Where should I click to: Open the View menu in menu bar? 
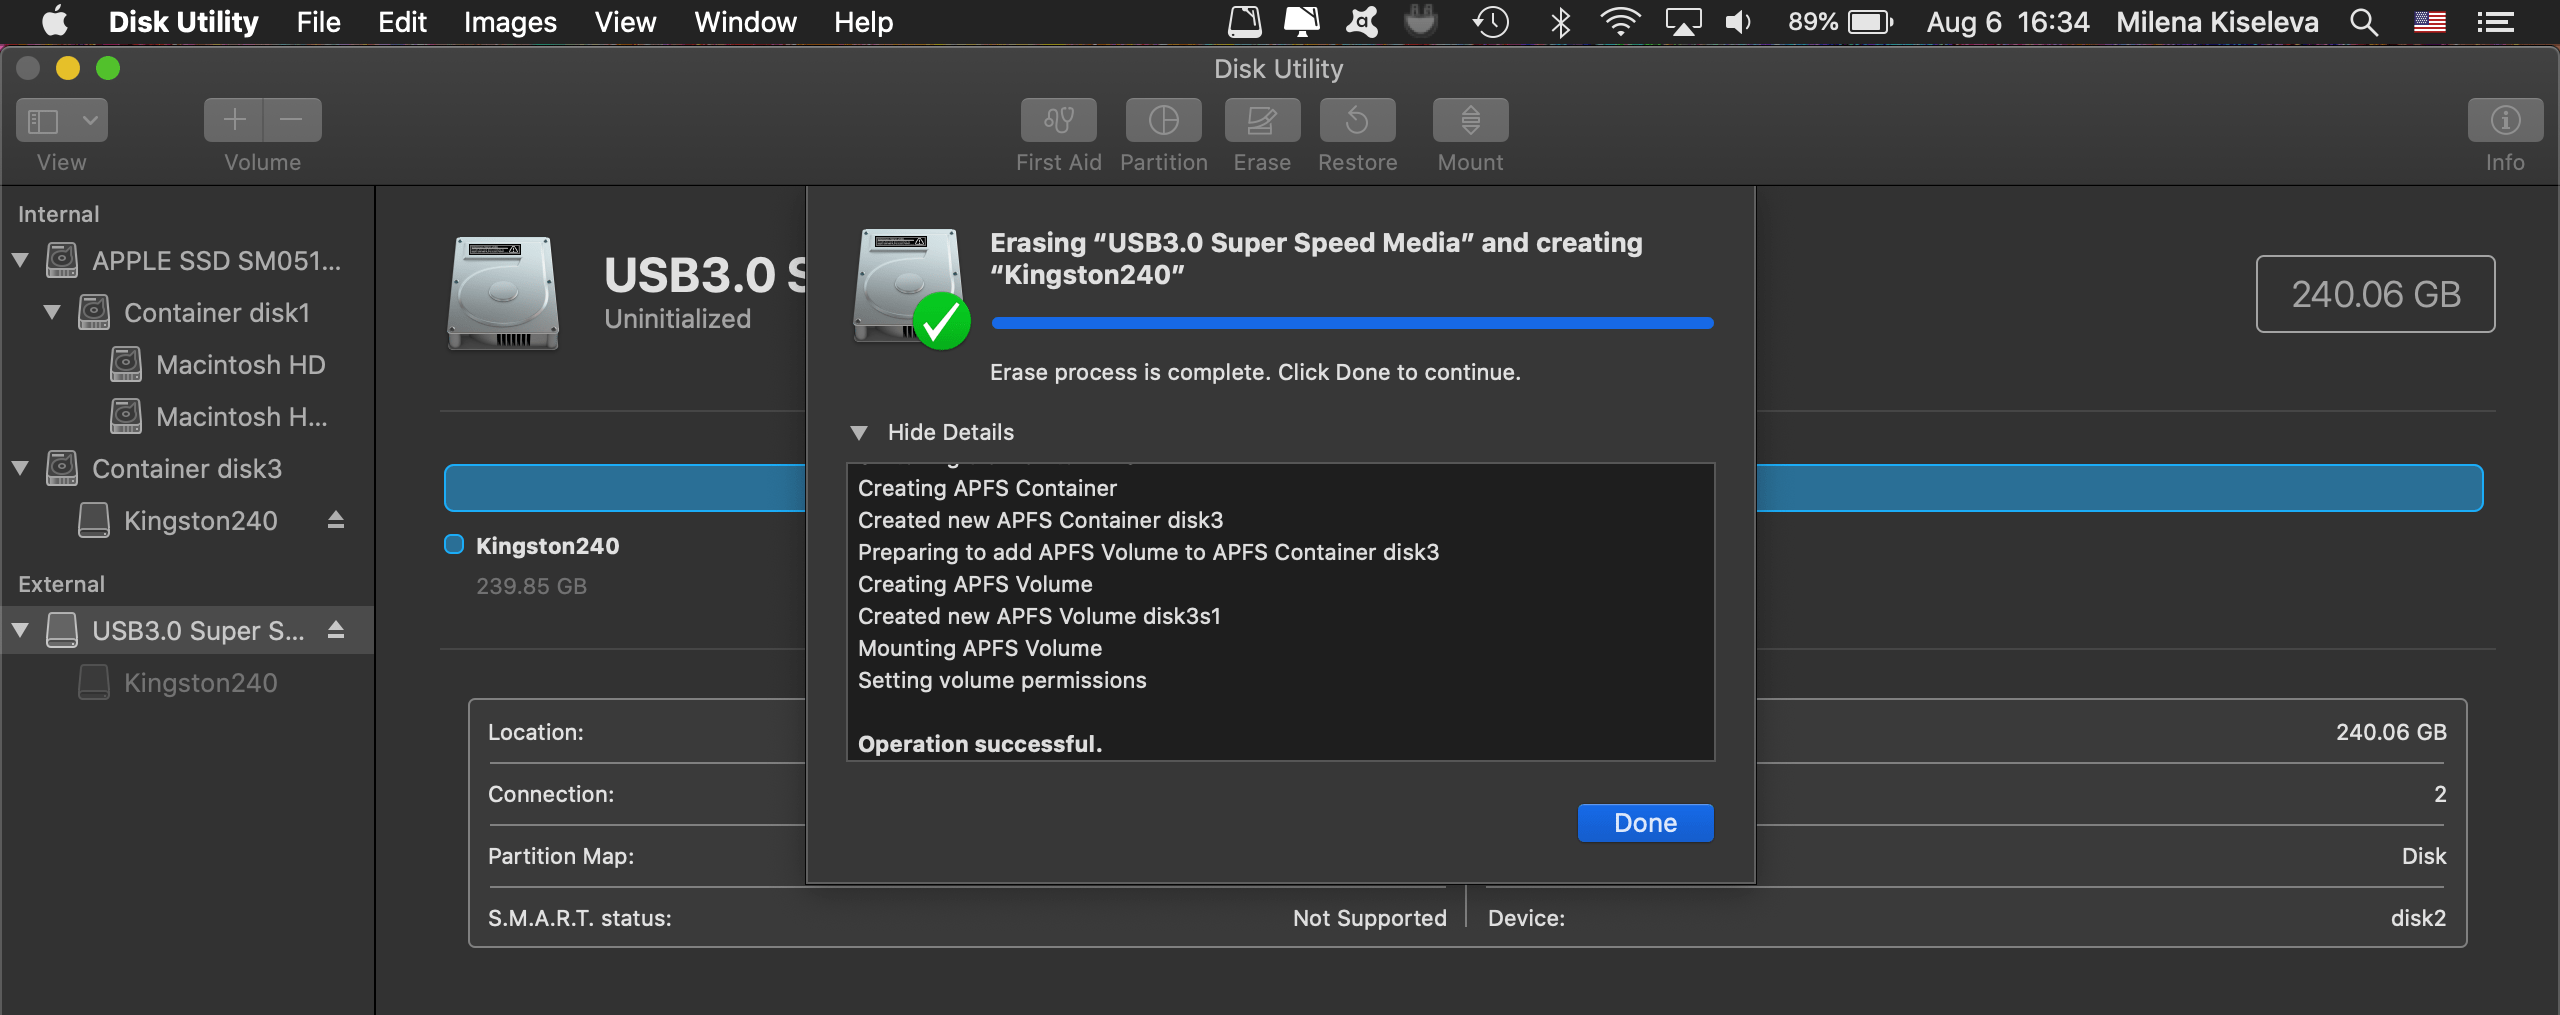(x=625, y=22)
